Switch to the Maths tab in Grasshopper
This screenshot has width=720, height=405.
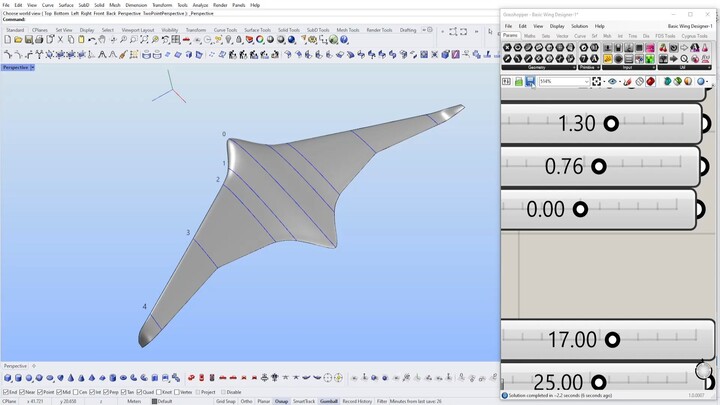[x=530, y=36]
